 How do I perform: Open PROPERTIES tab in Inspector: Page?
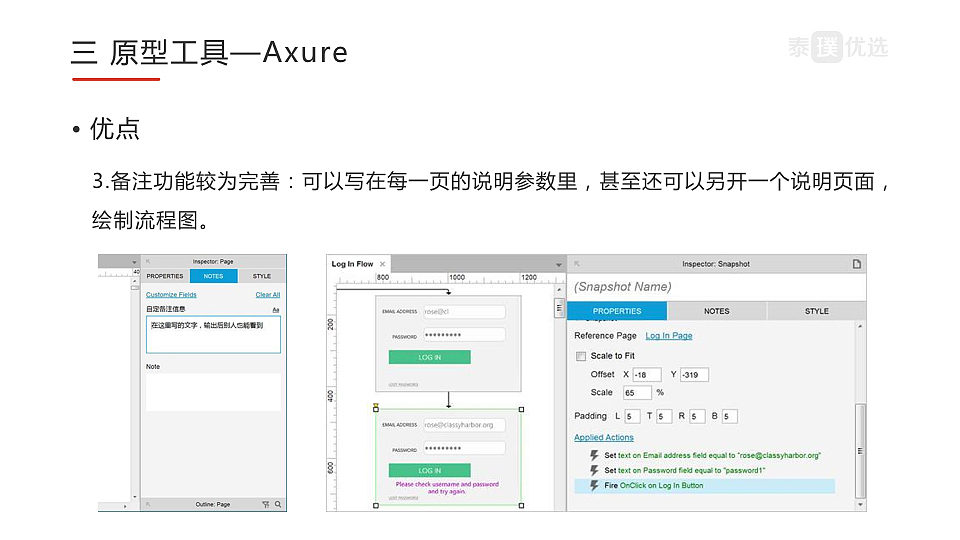[165, 276]
